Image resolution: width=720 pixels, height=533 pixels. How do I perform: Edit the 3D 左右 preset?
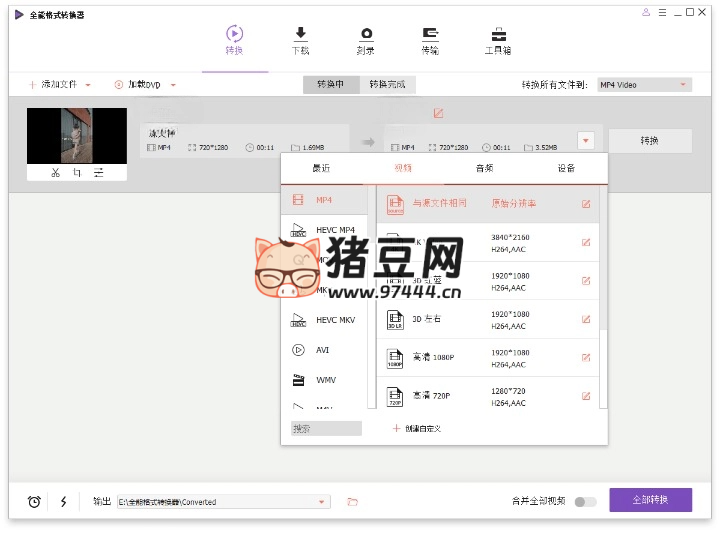coord(586,319)
